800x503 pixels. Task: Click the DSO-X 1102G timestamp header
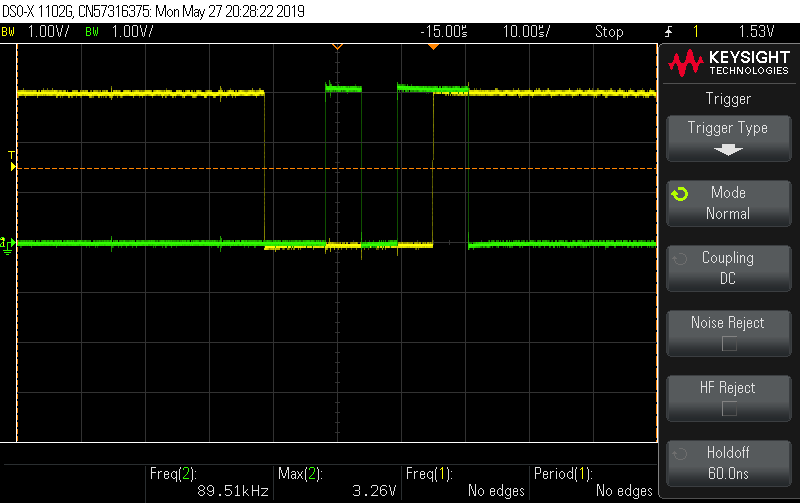click(x=153, y=11)
